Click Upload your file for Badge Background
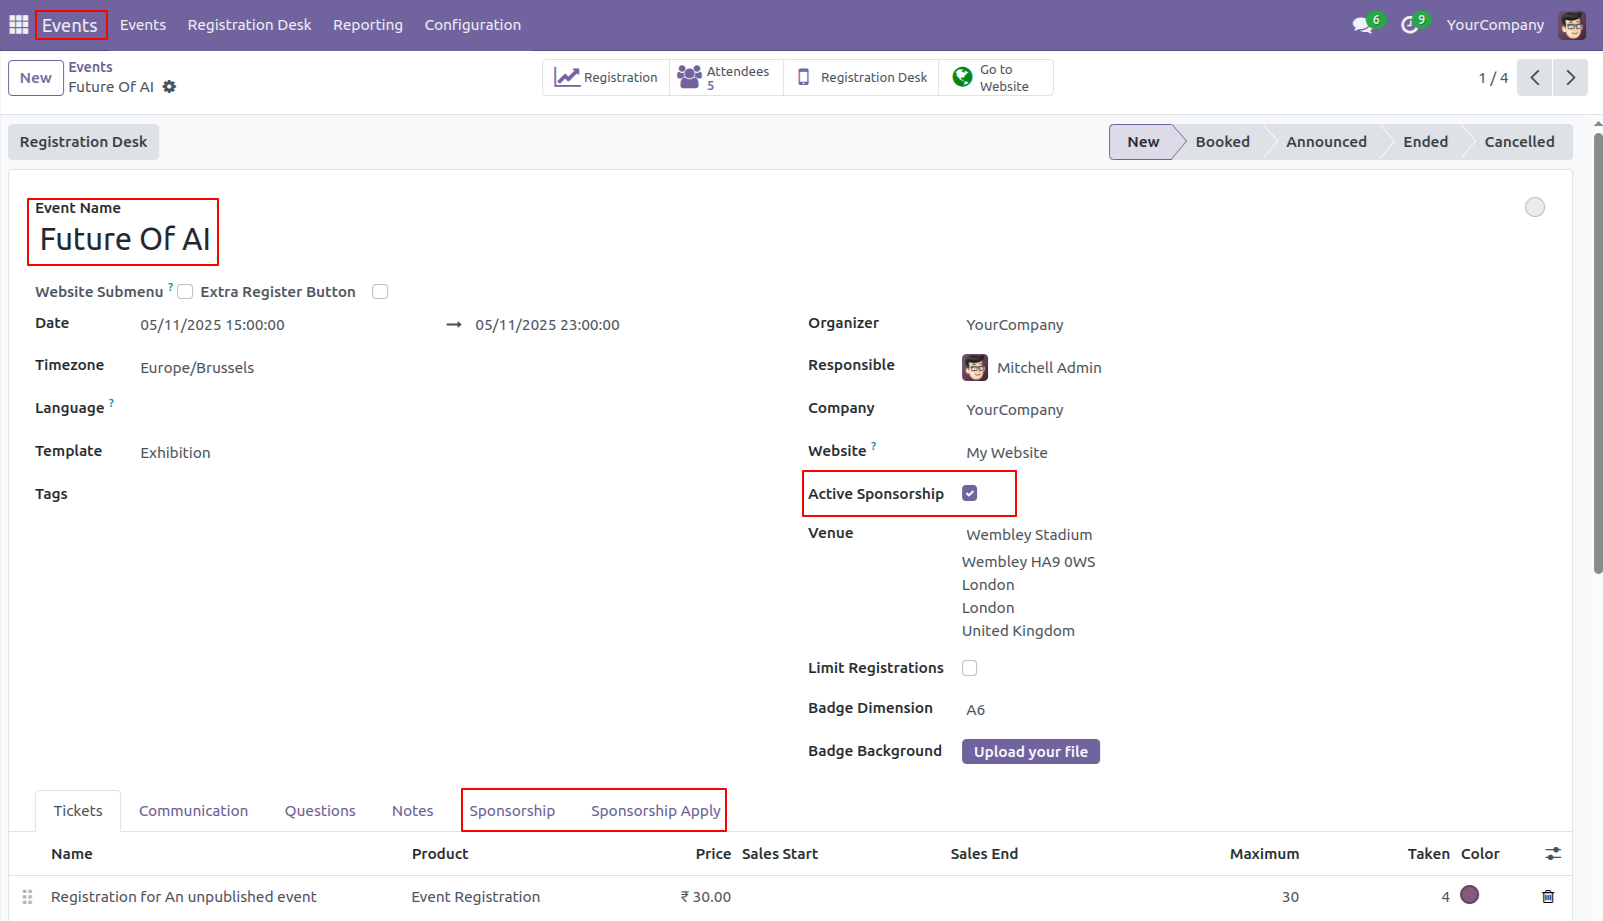Screen dimensions: 1603x921 coord(1030,751)
